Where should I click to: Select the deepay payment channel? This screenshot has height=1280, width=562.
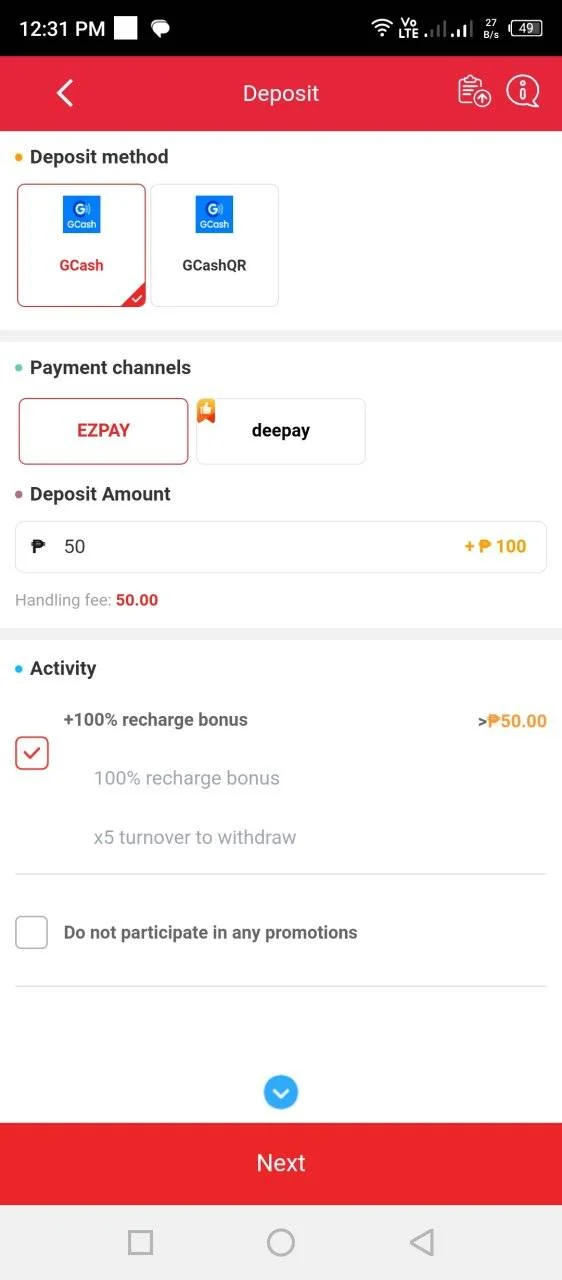click(281, 431)
